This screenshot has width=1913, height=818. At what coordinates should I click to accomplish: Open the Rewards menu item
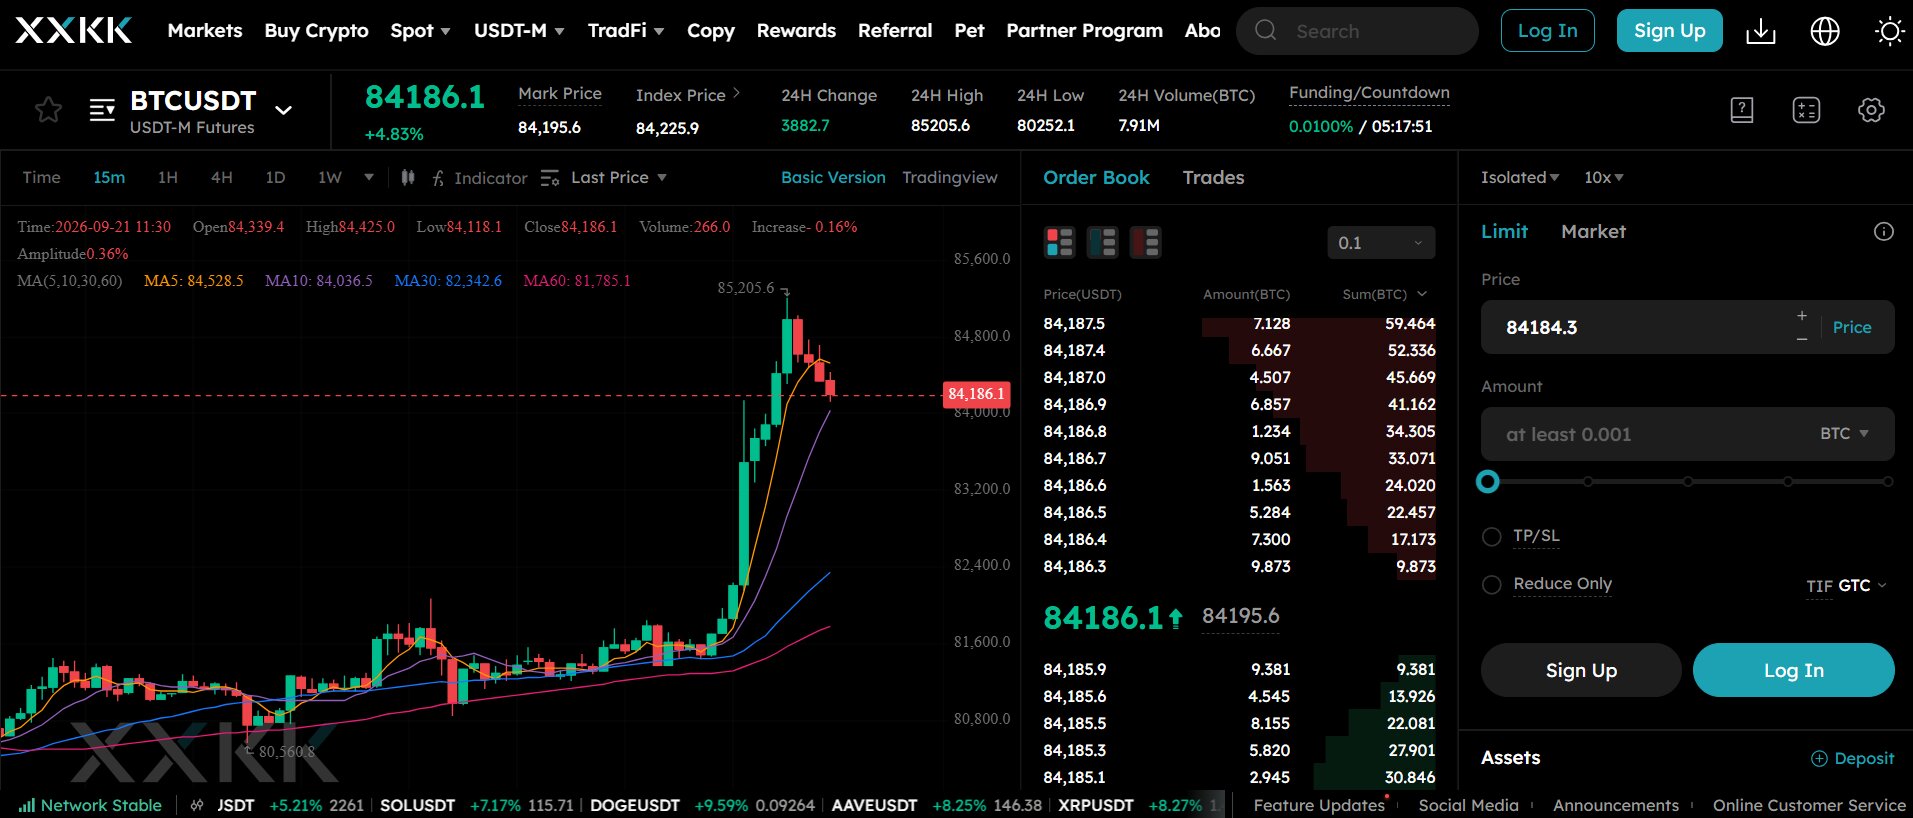coord(796,31)
